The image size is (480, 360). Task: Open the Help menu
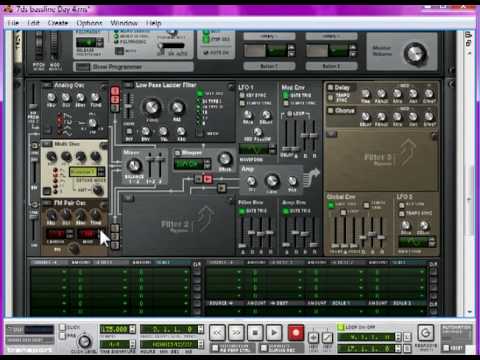click(x=154, y=23)
